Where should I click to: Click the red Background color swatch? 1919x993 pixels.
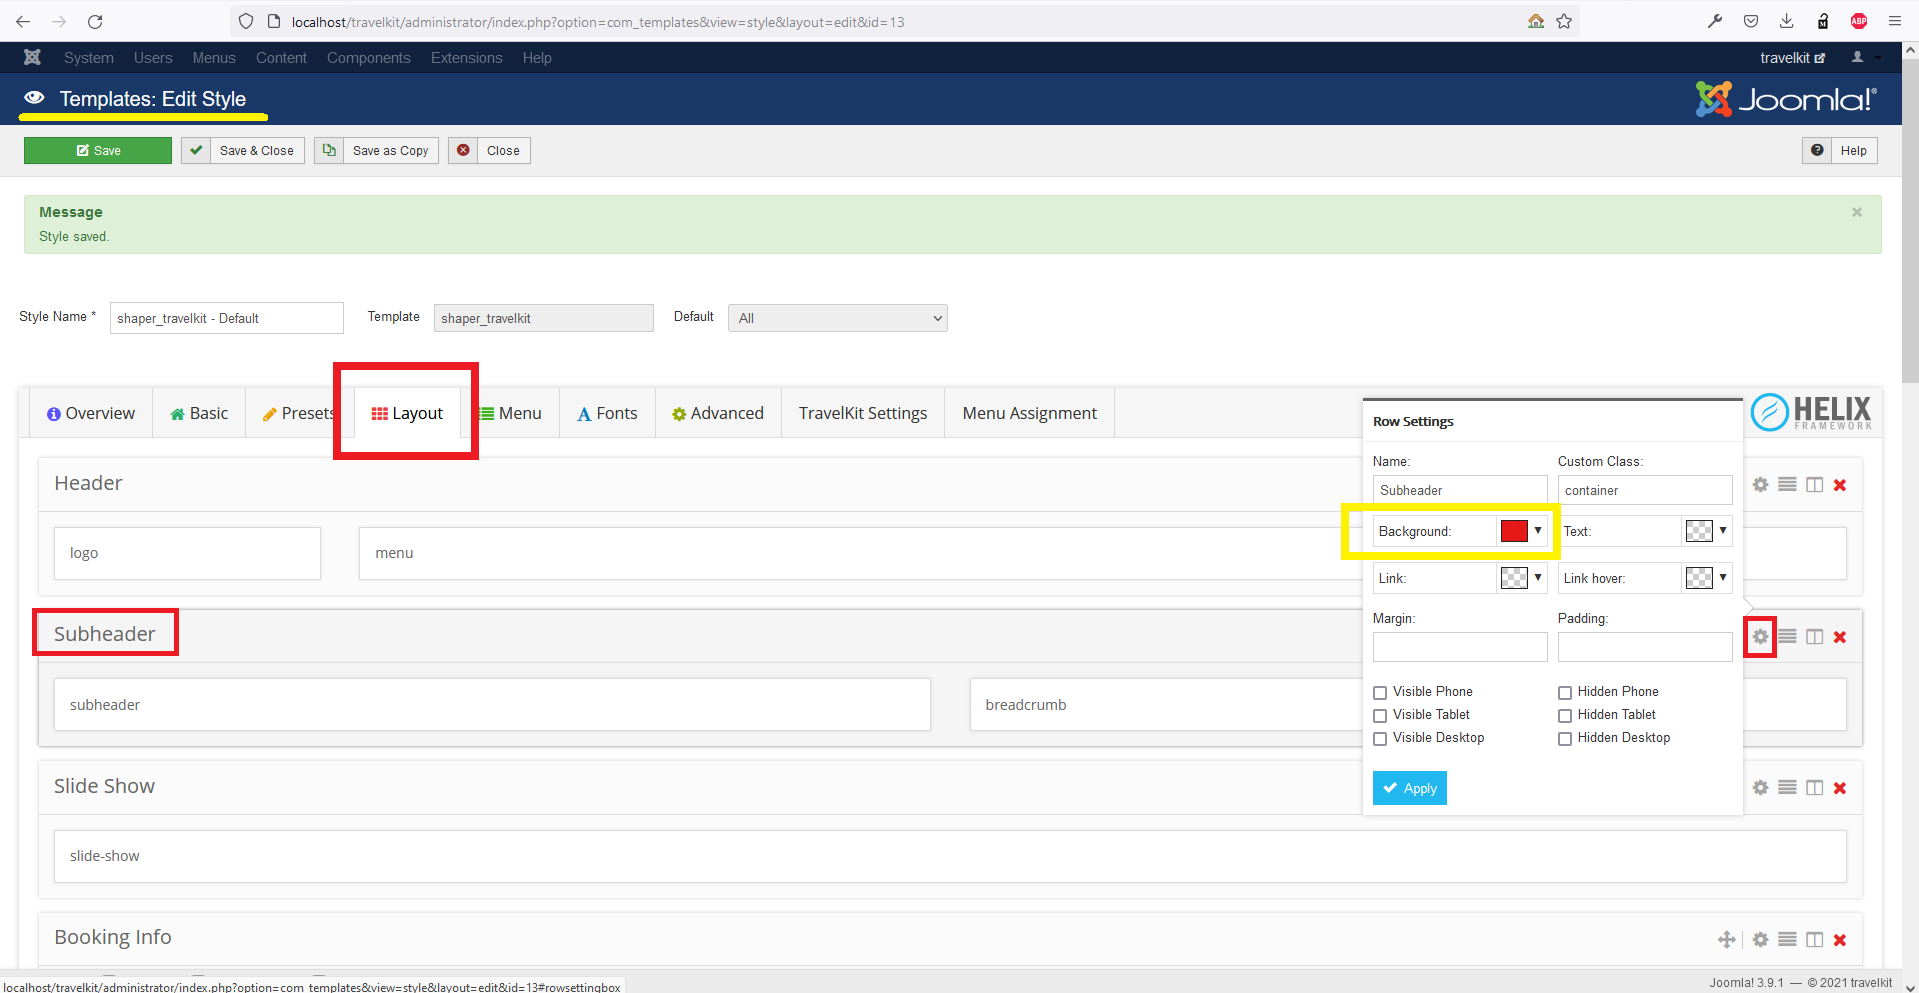click(x=1514, y=531)
